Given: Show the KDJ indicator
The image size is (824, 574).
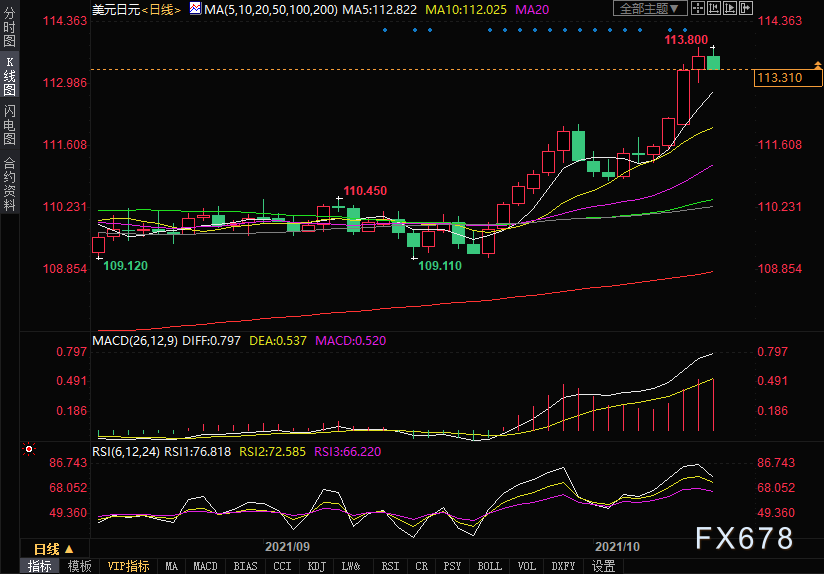Looking at the screenshot, I should [316, 566].
